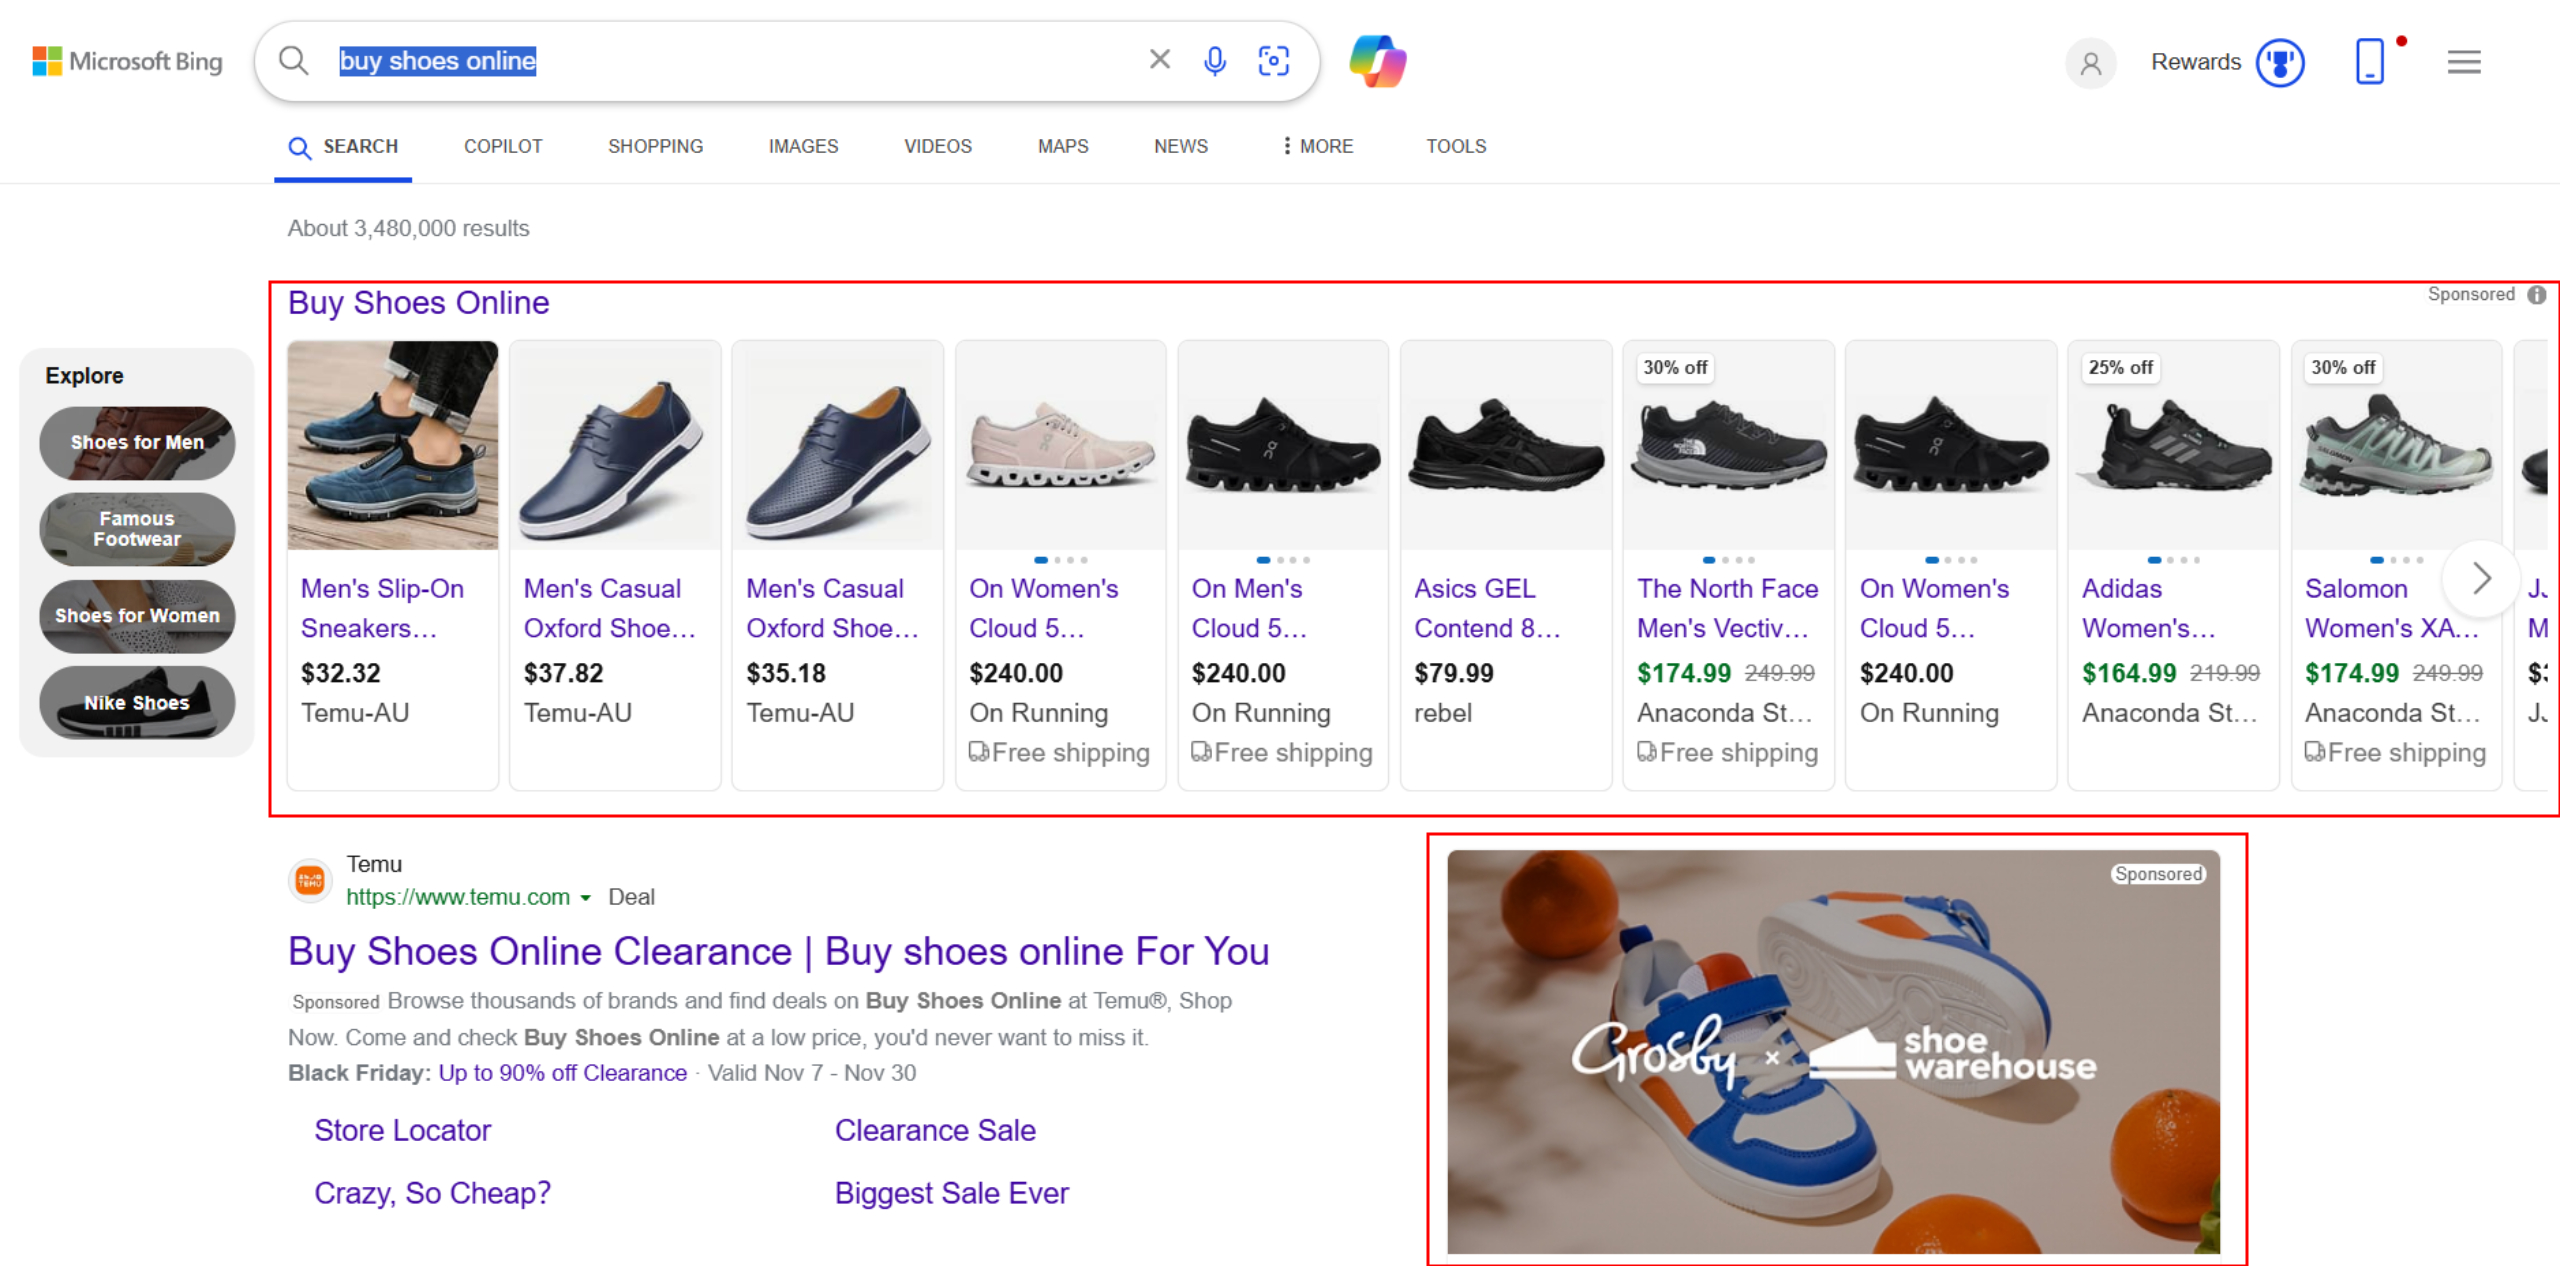
Task: Advance product carousel with right arrow
Action: [2481, 578]
